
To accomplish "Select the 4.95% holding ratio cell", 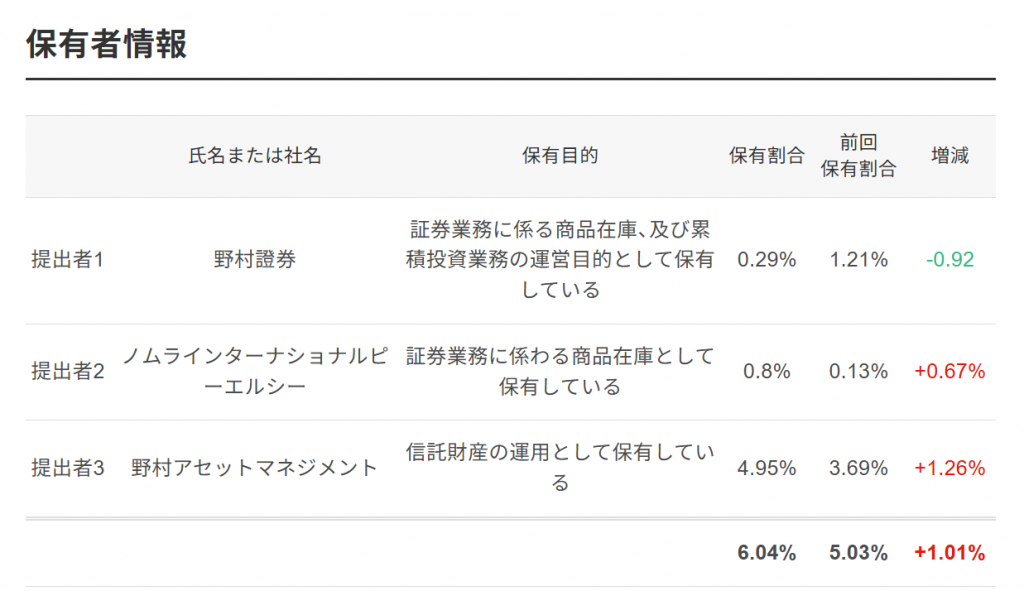I will tap(767, 468).
